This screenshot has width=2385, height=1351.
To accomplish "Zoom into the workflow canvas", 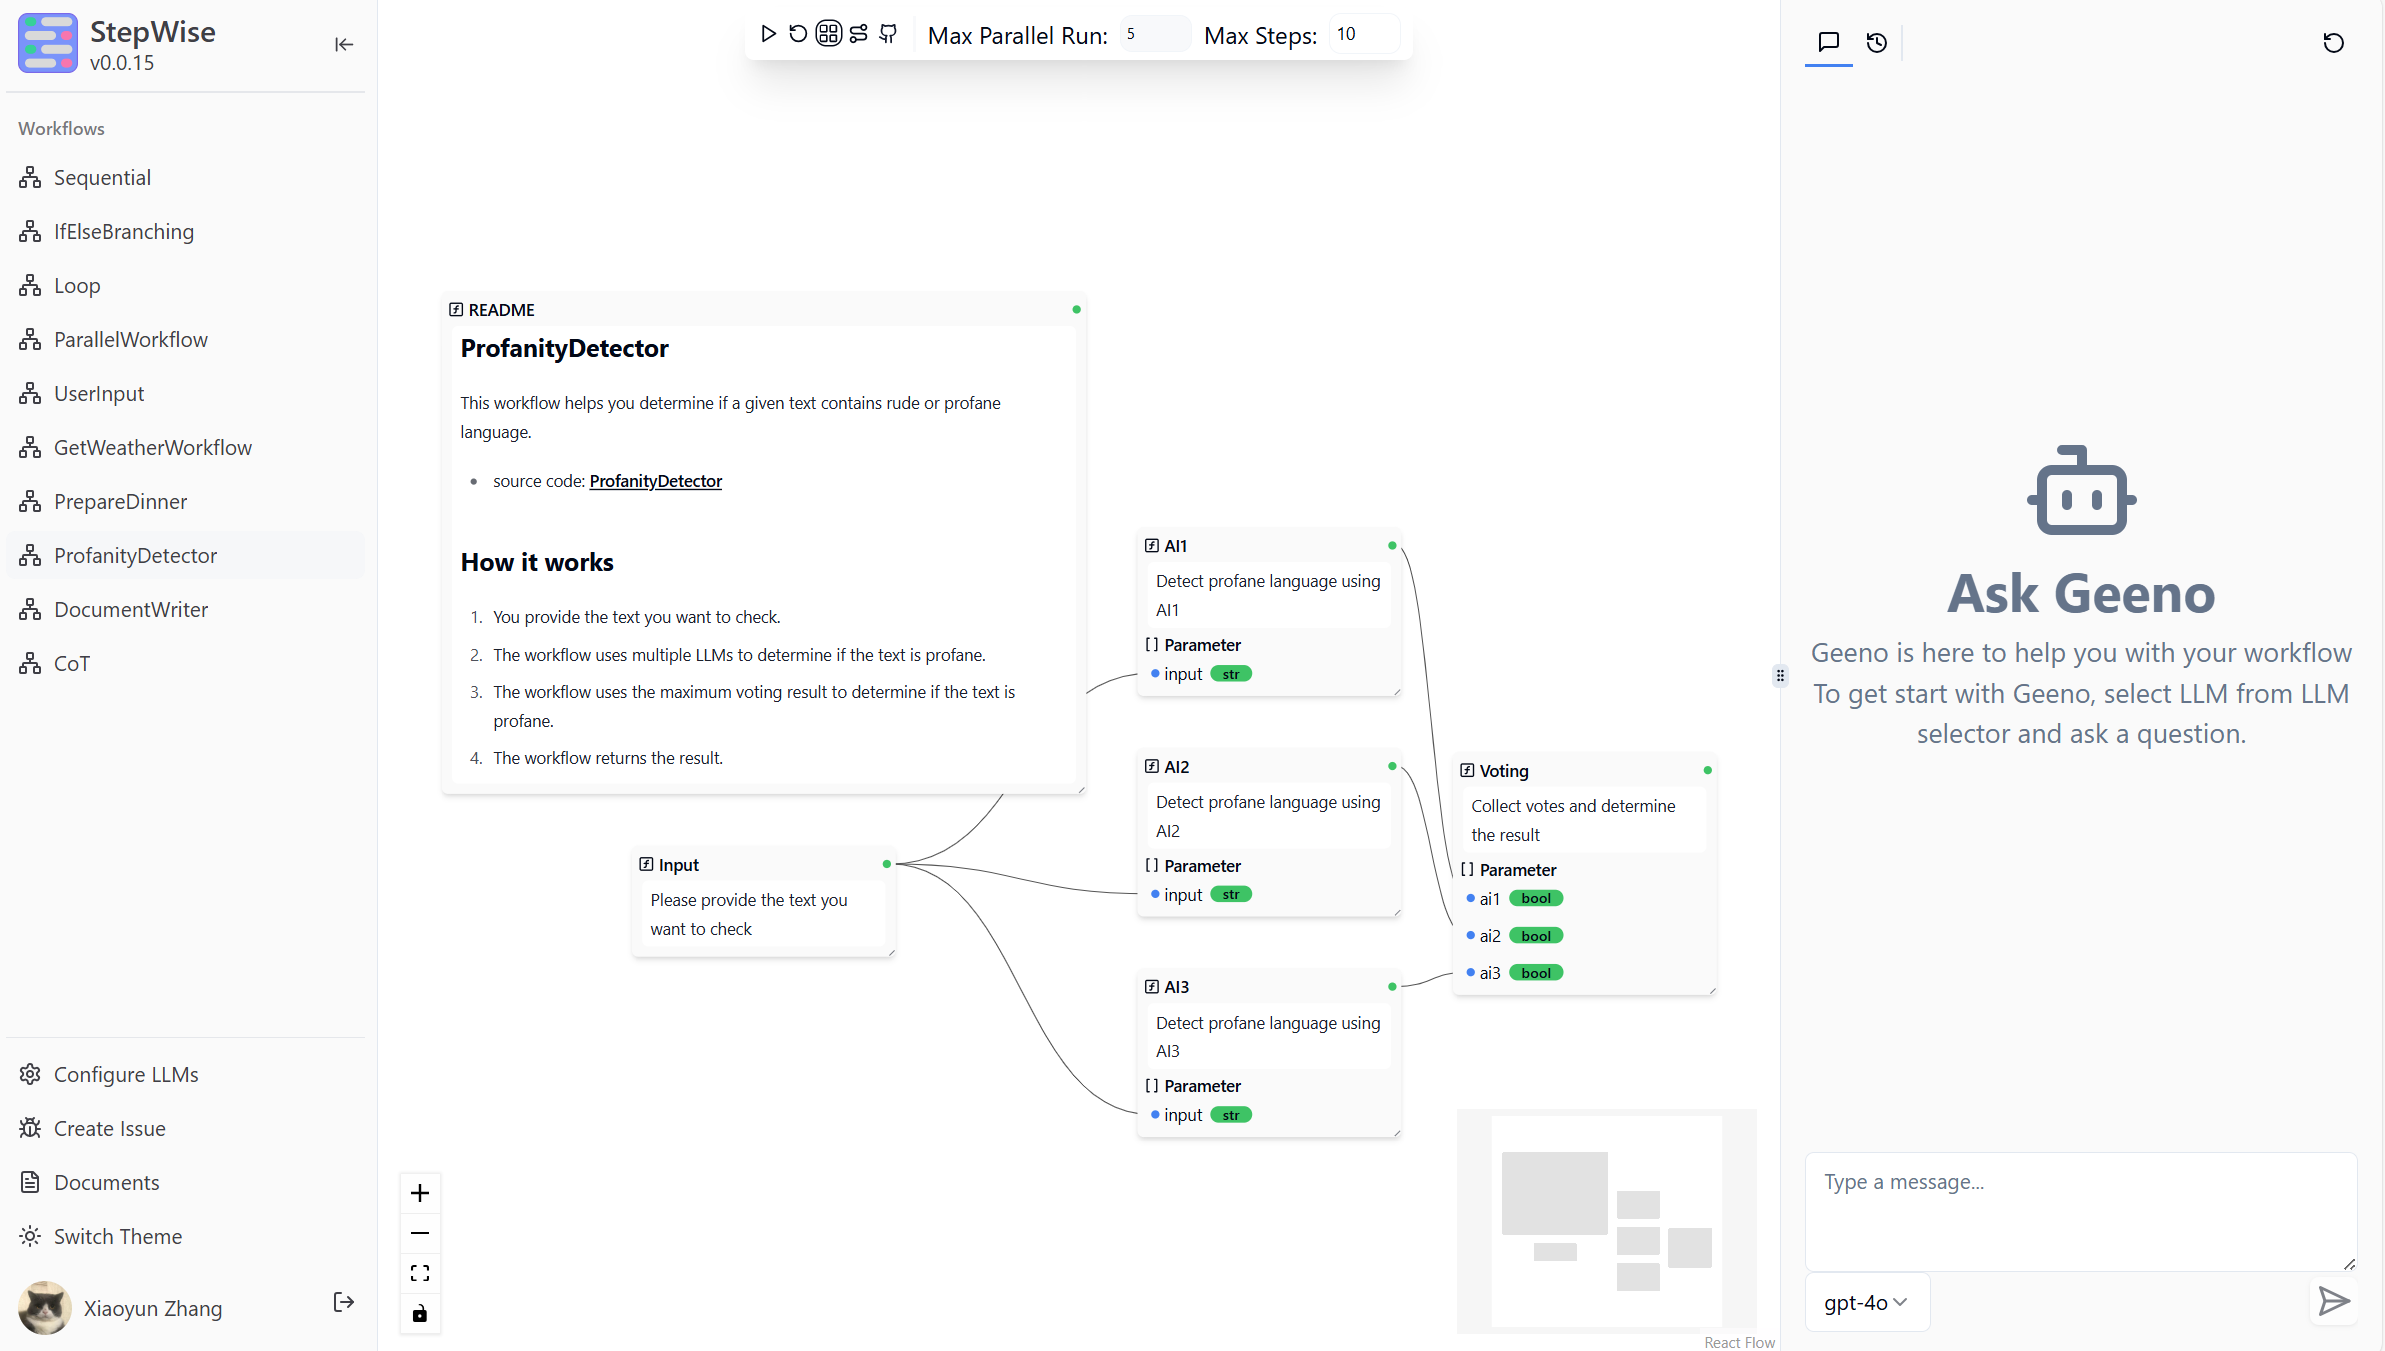I will [420, 1192].
